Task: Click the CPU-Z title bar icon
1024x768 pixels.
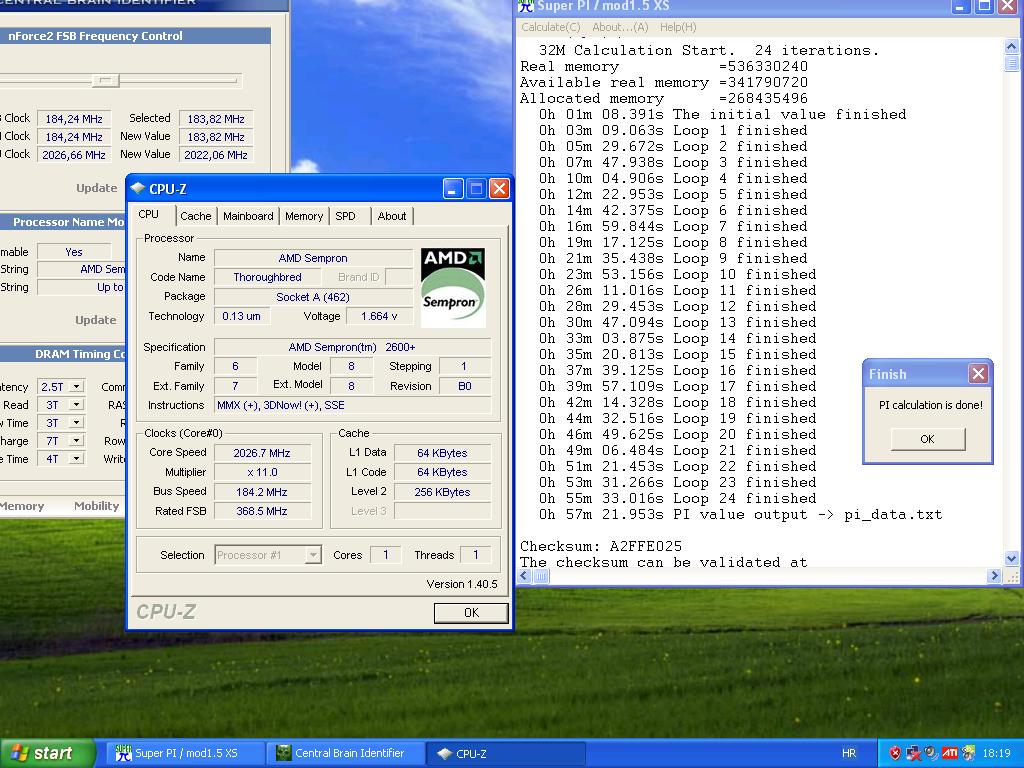Action: [138, 189]
